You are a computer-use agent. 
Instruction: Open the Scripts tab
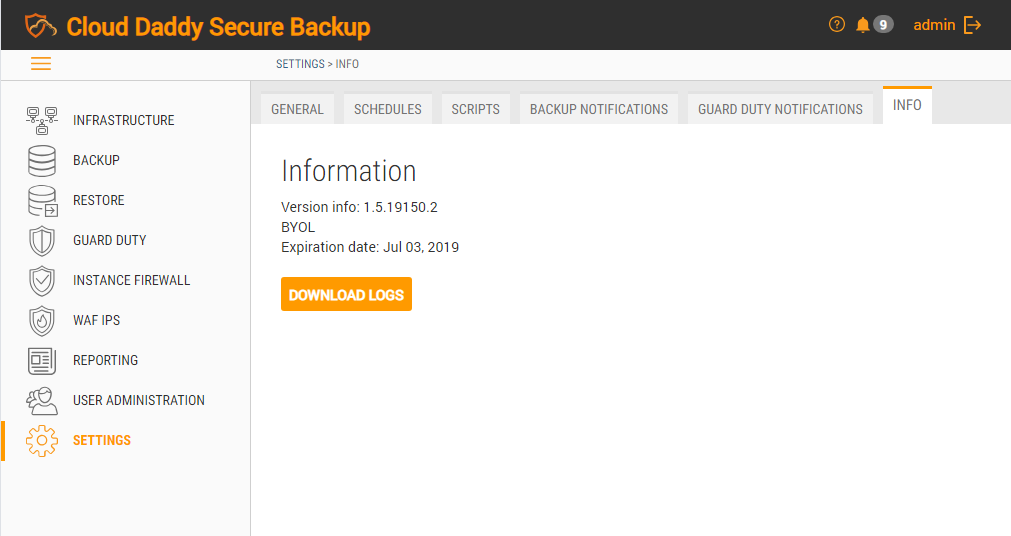(x=476, y=109)
